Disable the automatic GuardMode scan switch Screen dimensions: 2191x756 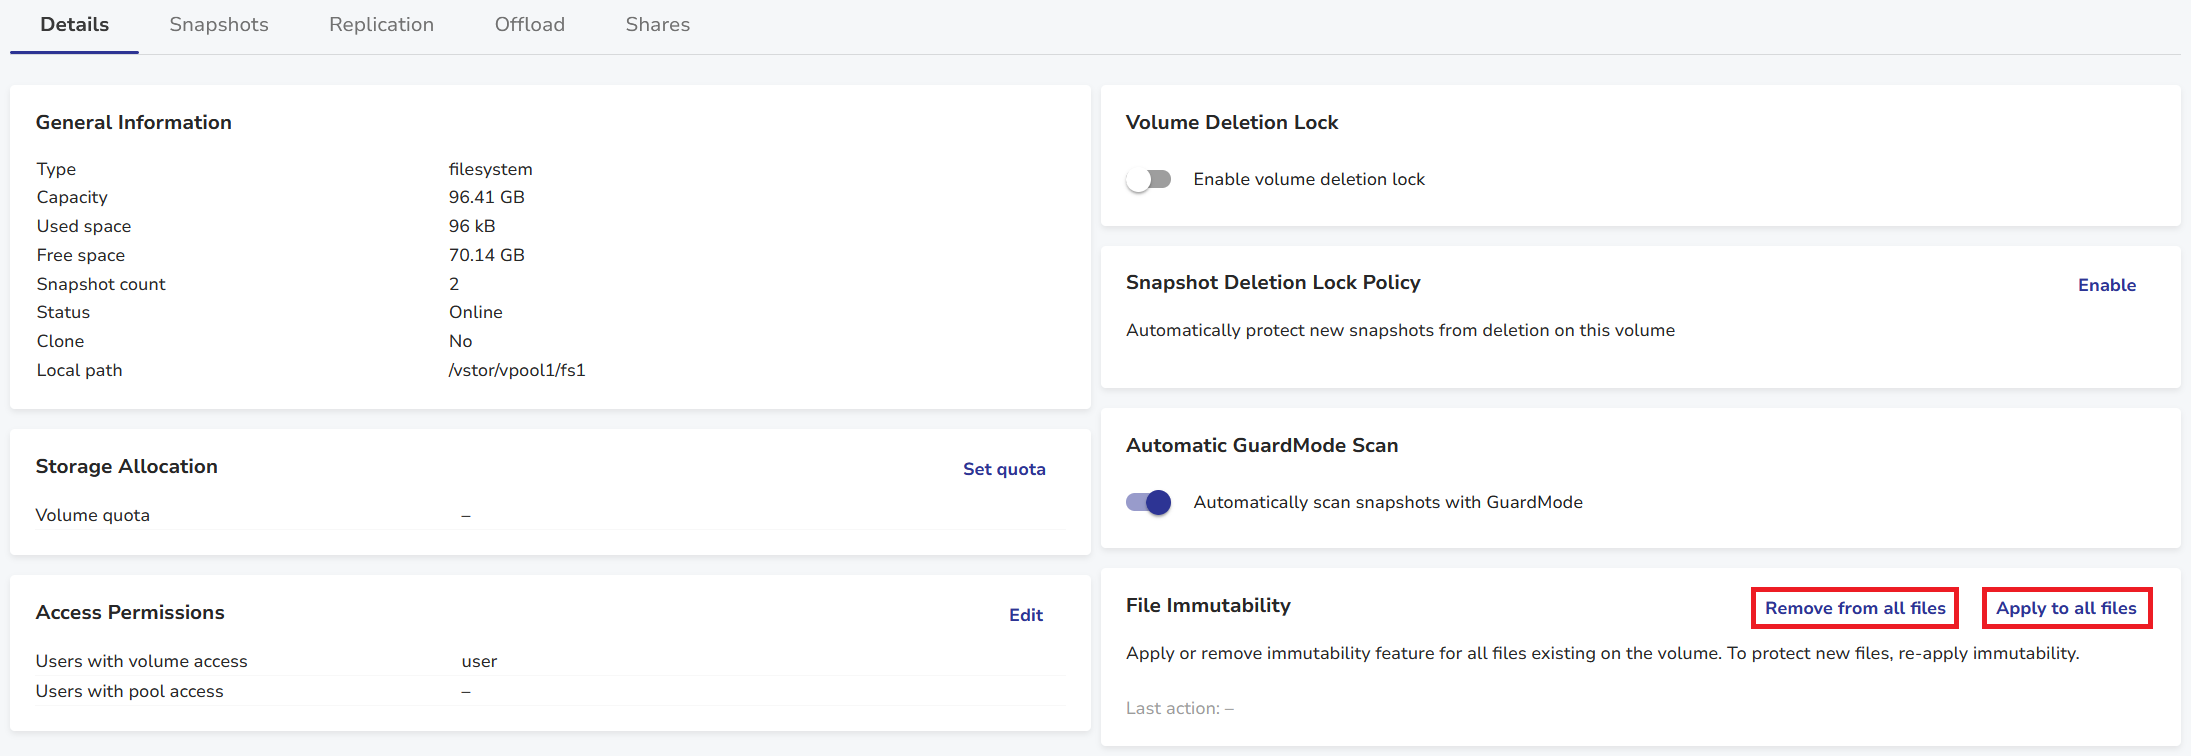[x=1148, y=502]
